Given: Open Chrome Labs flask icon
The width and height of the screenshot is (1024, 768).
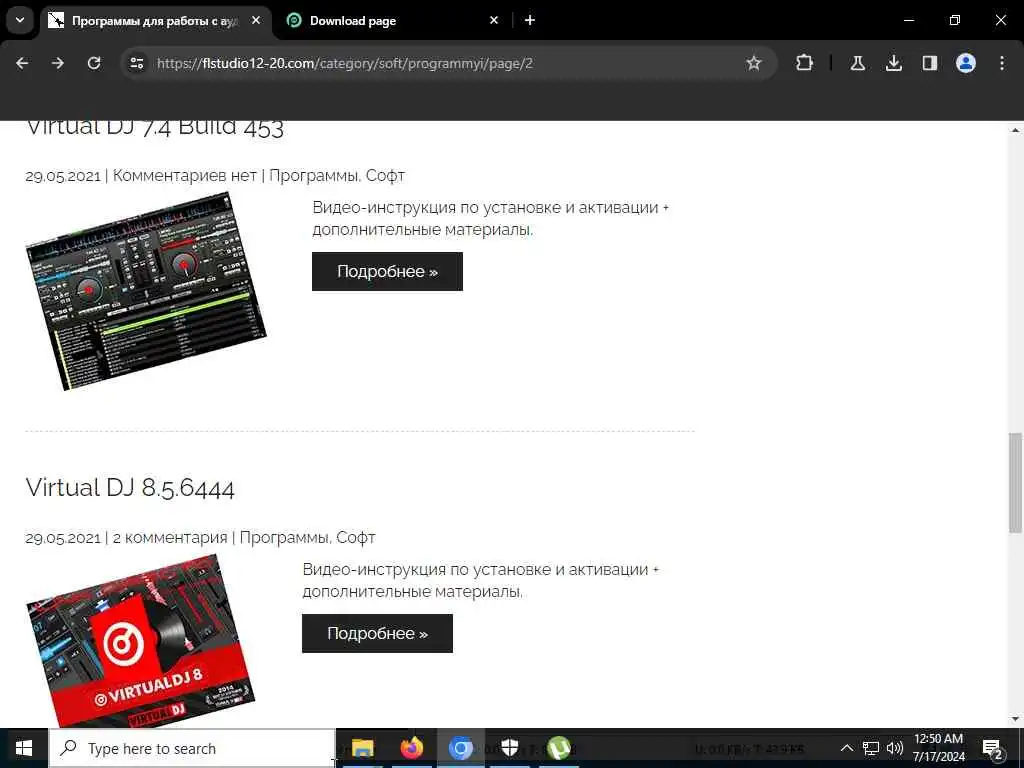Looking at the screenshot, I should pyautogui.click(x=857, y=63).
